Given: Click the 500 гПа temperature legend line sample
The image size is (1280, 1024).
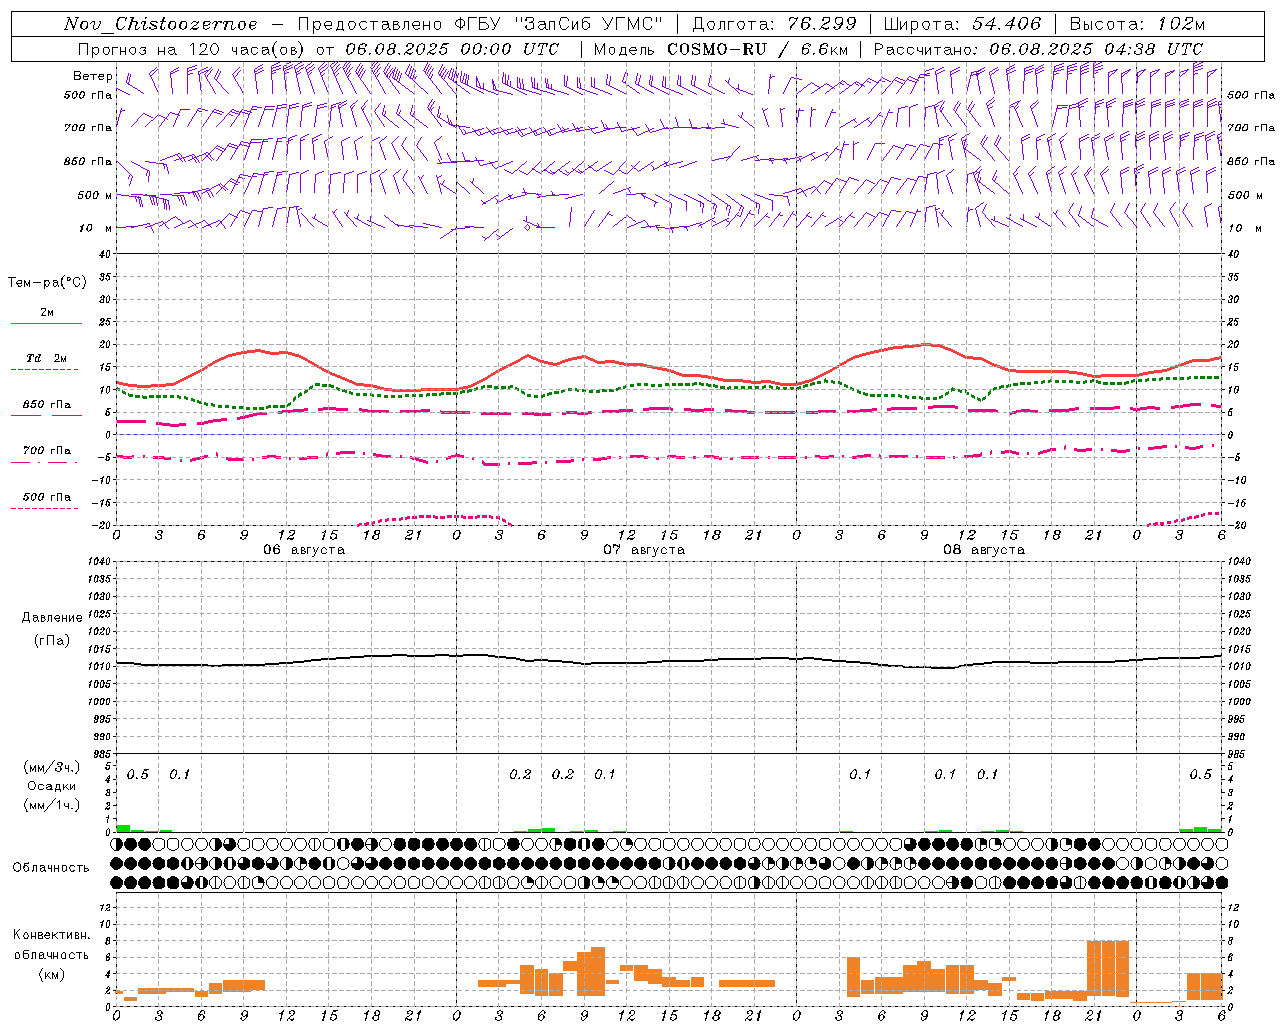Looking at the screenshot, I should (44, 508).
